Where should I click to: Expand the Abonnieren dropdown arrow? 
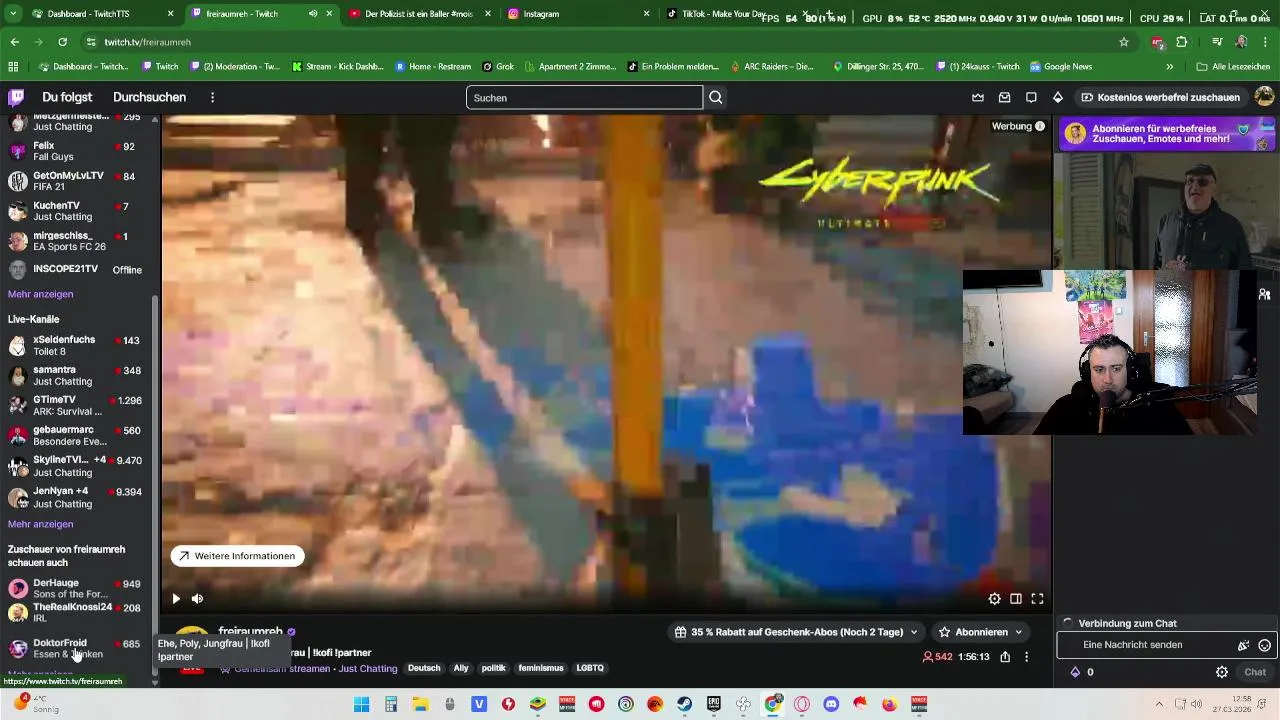click(1019, 632)
